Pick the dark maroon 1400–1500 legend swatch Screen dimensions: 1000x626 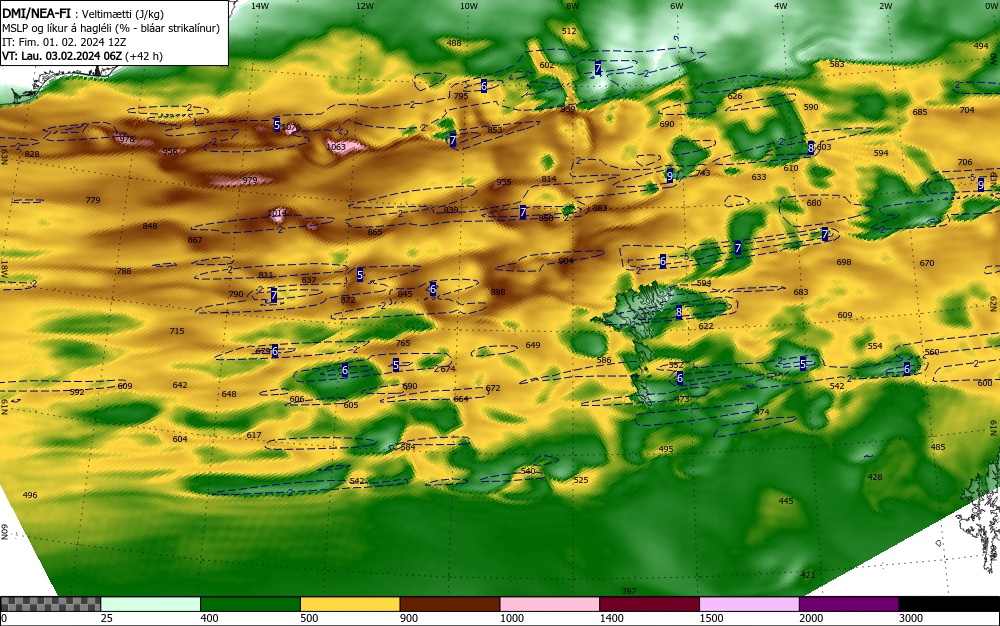click(649, 604)
